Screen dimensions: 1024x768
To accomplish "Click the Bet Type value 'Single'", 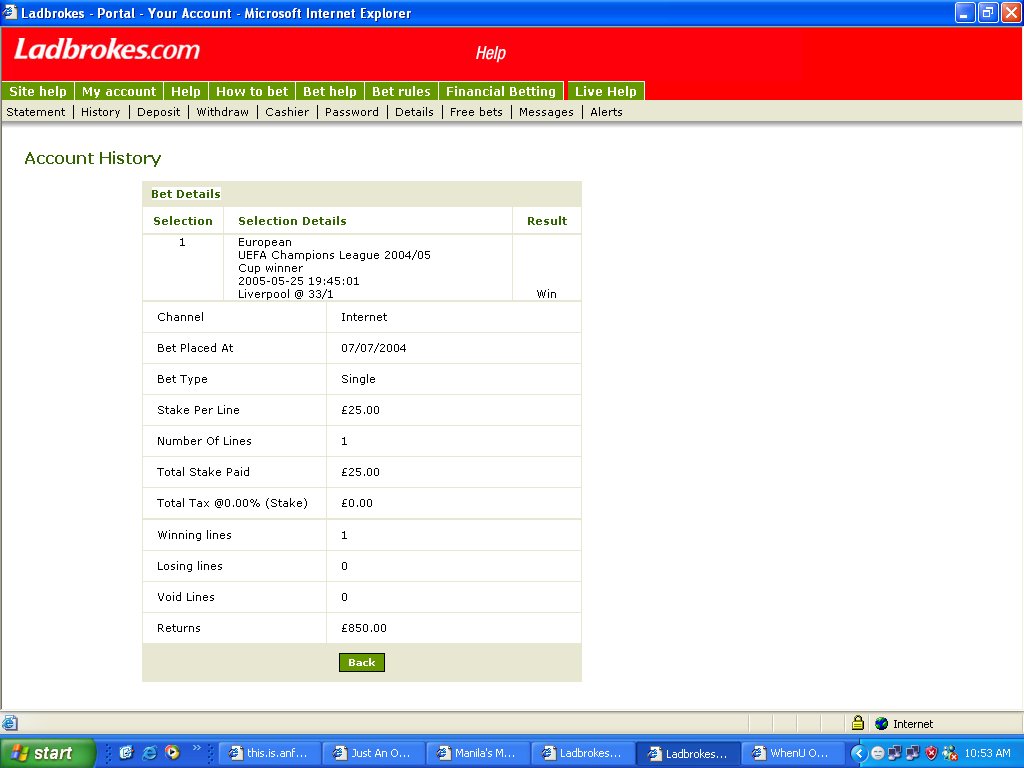I will 359,379.
